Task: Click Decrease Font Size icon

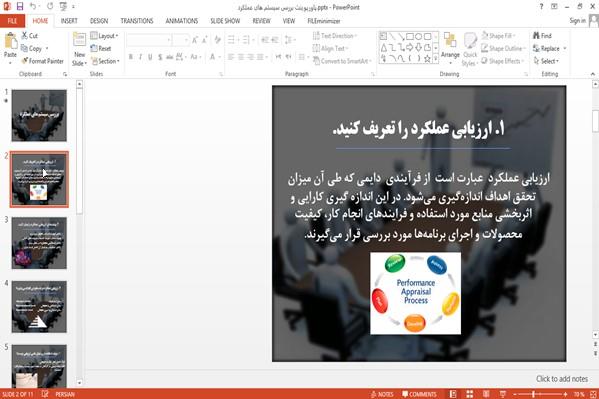Action: pyautogui.click(x=204, y=40)
